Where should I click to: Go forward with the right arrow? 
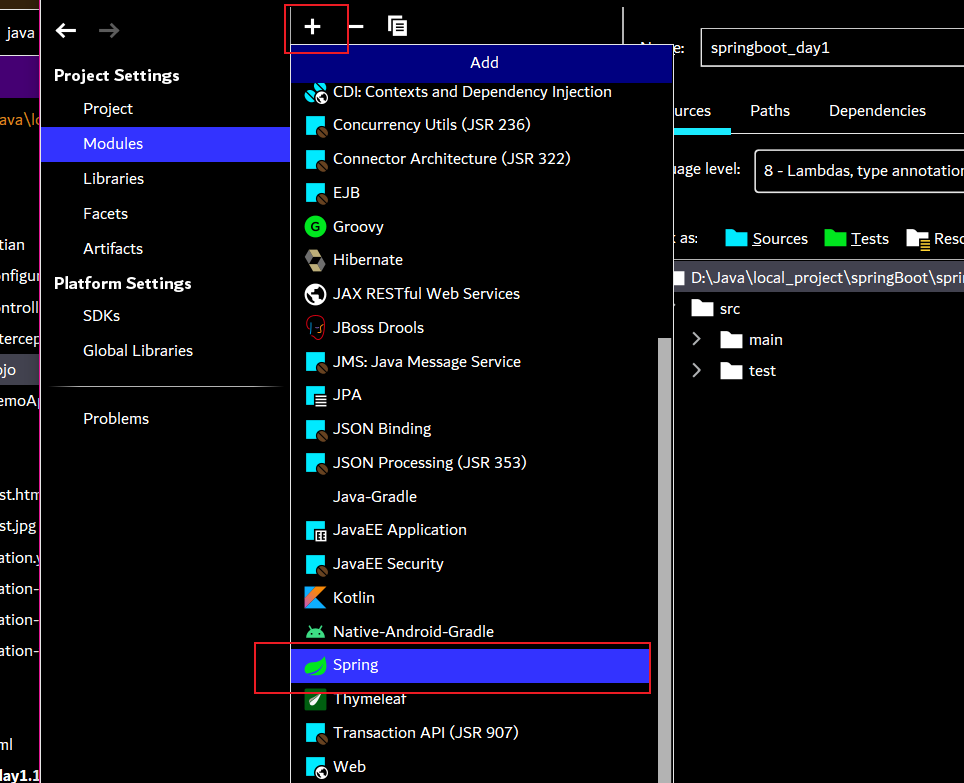click(109, 30)
